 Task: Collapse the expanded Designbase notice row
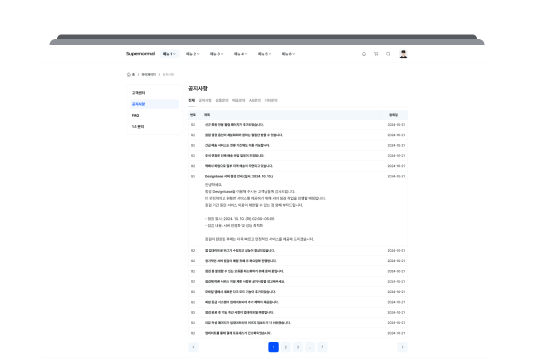298,176
